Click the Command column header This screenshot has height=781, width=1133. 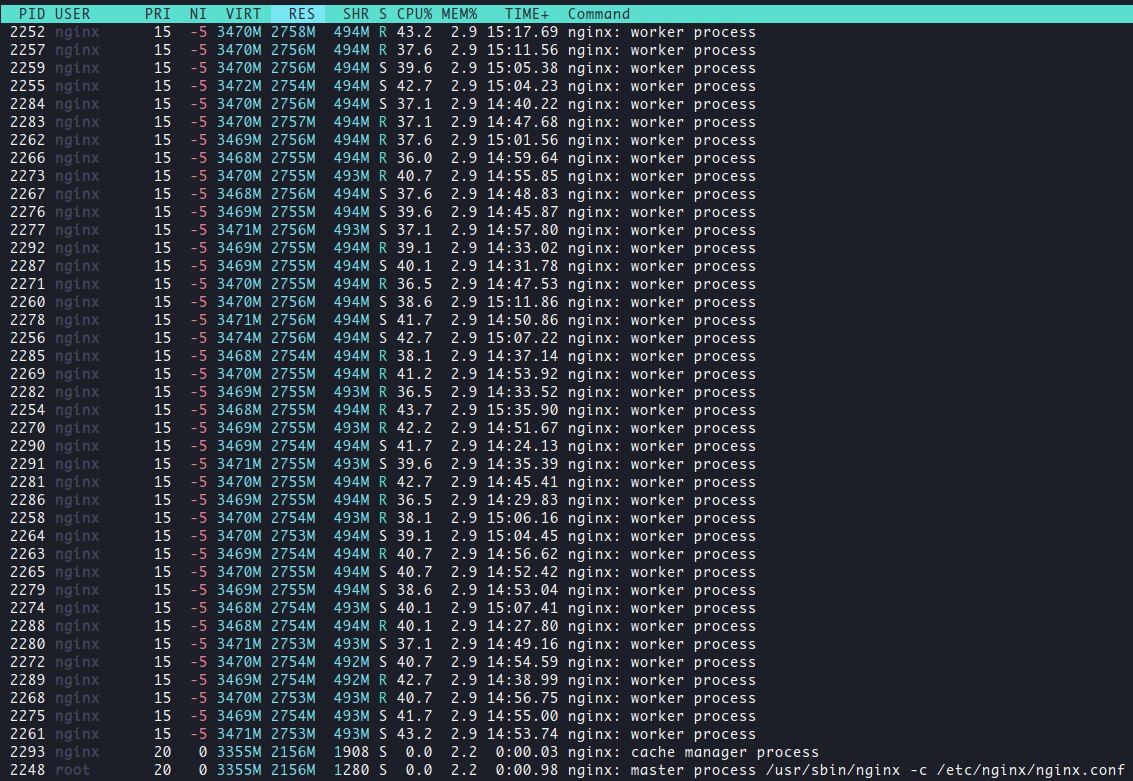(x=598, y=14)
